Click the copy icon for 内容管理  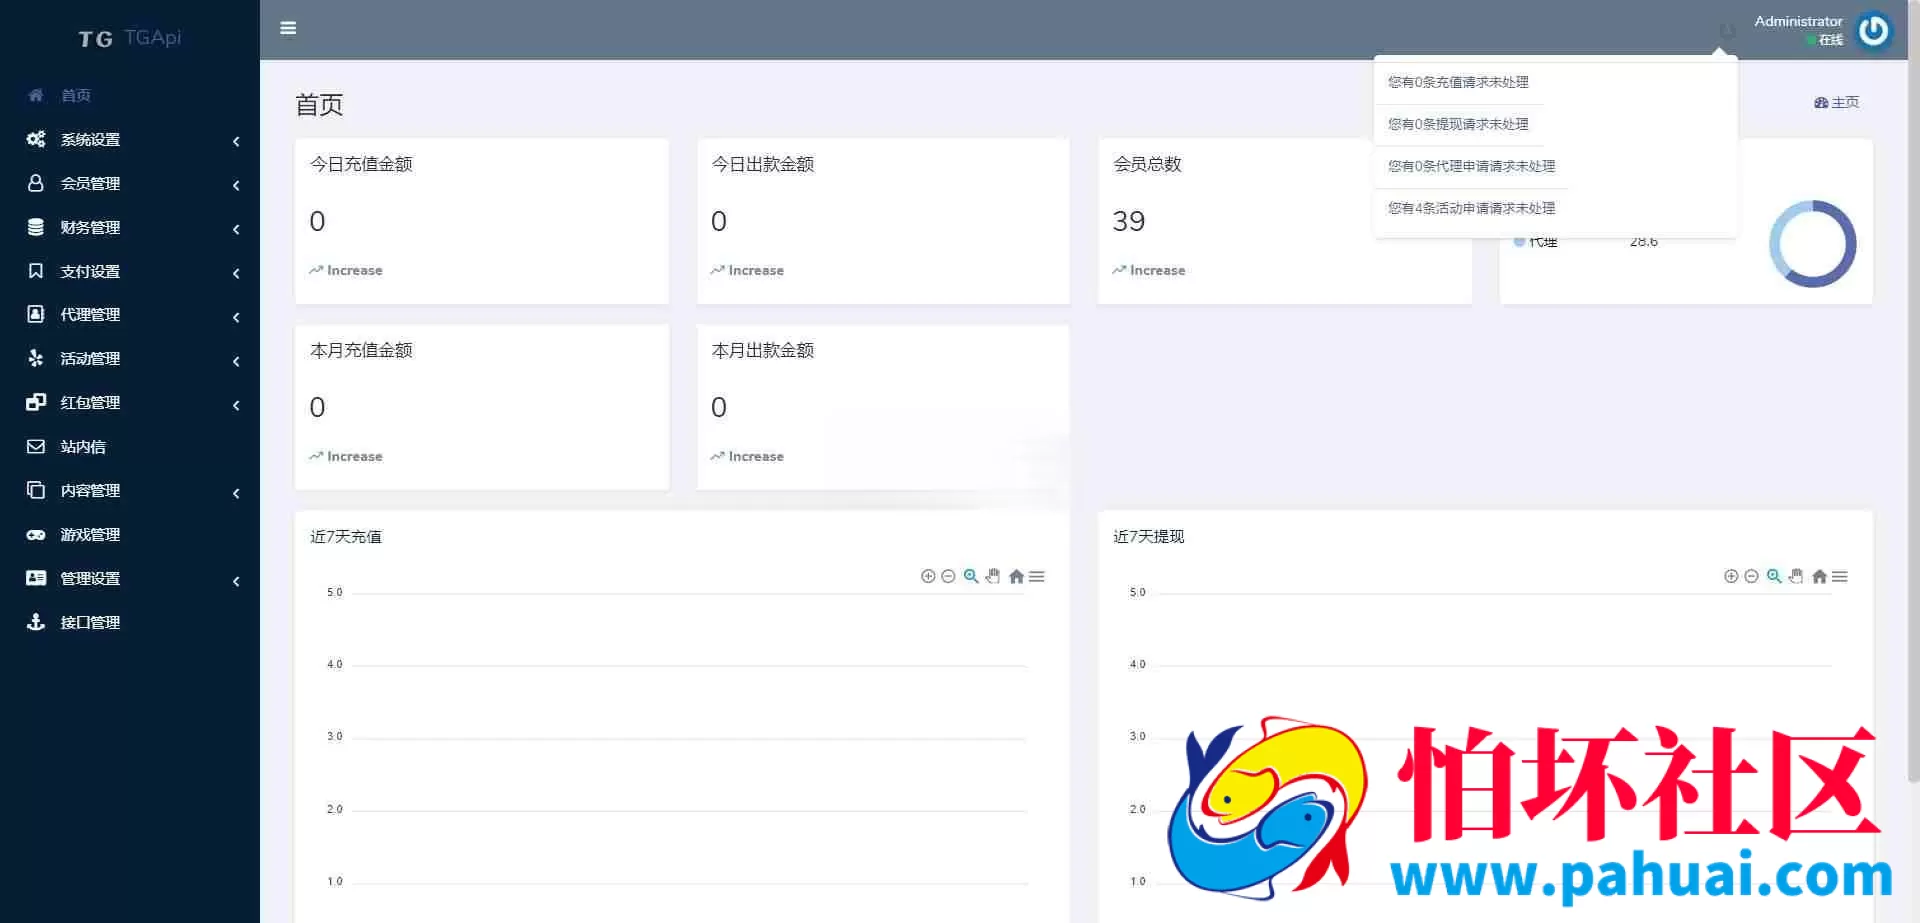tap(36, 490)
